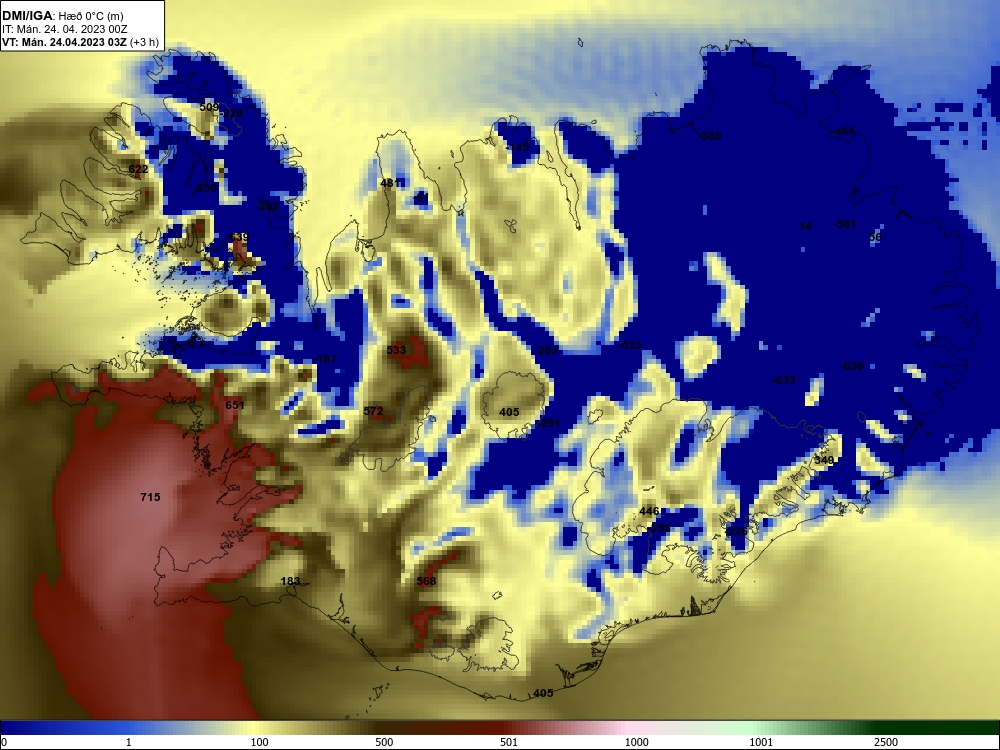Click the 14 value in the blue area

(805, 226)
